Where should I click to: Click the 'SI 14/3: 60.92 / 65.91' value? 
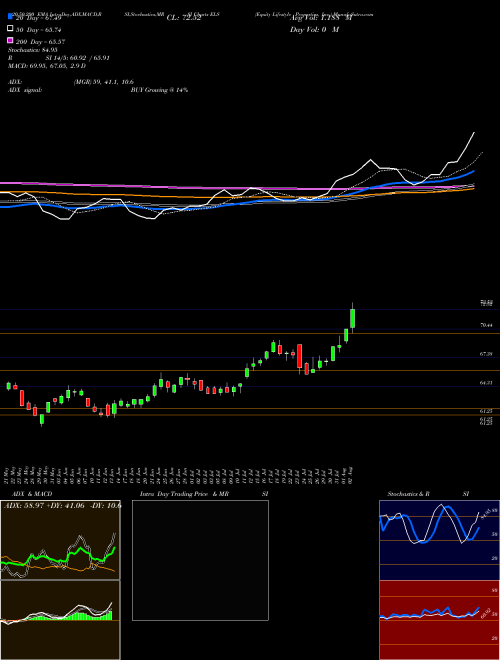(78, 58)
